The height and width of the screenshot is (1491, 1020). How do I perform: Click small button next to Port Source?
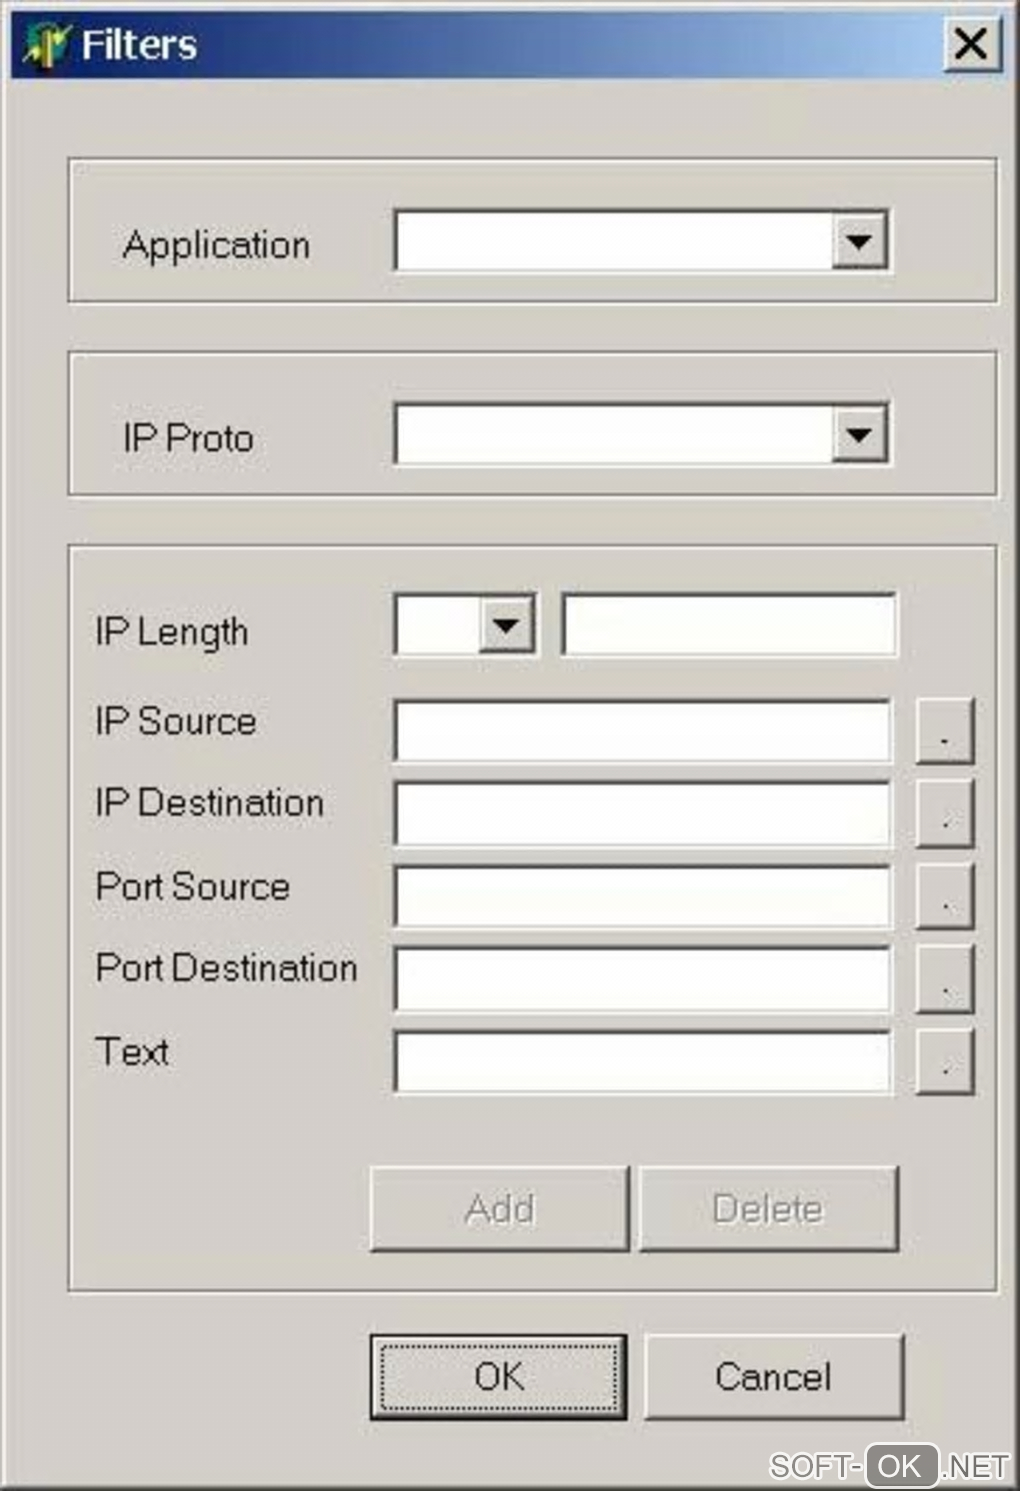944,897
